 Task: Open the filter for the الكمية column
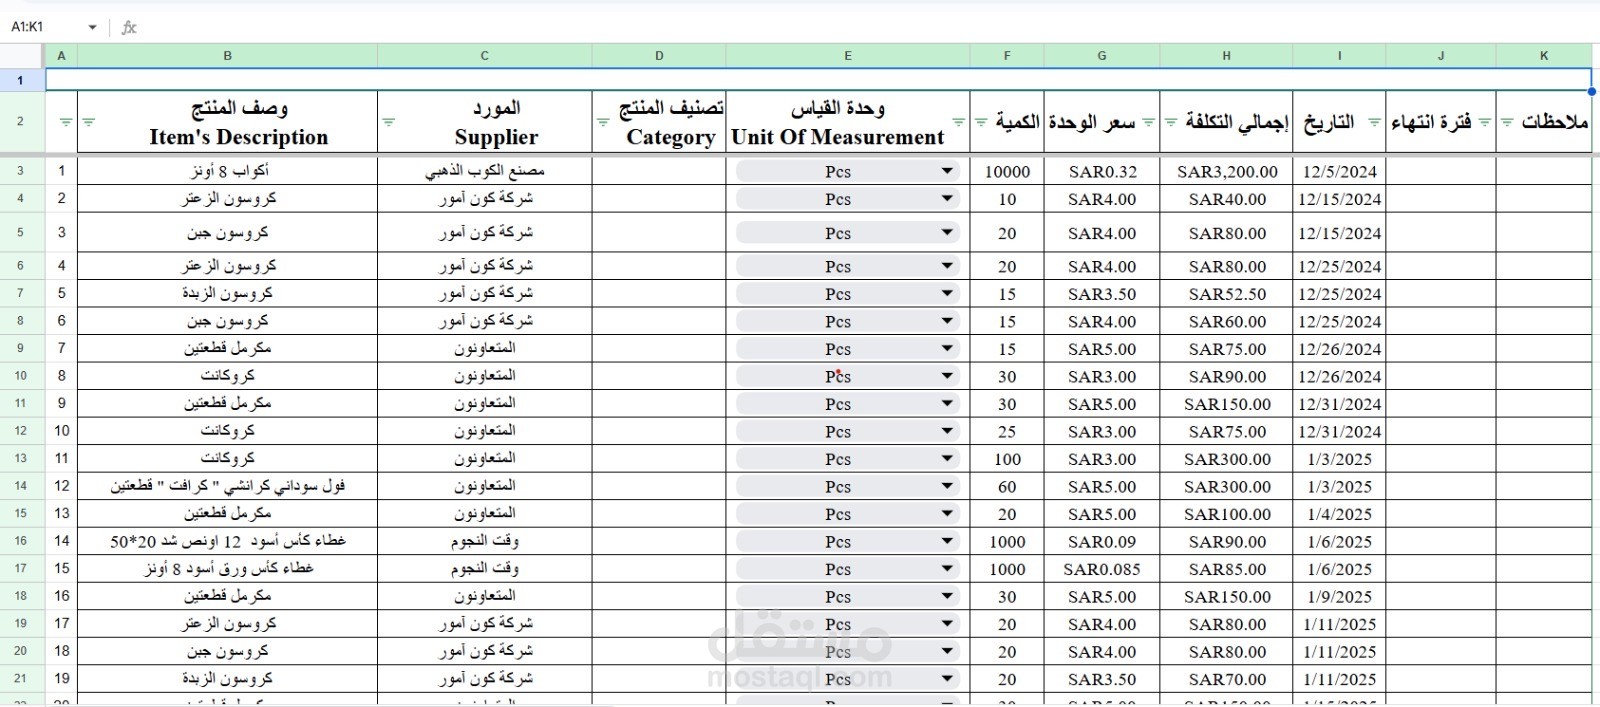pyautogui.click(x=981, y=122)
